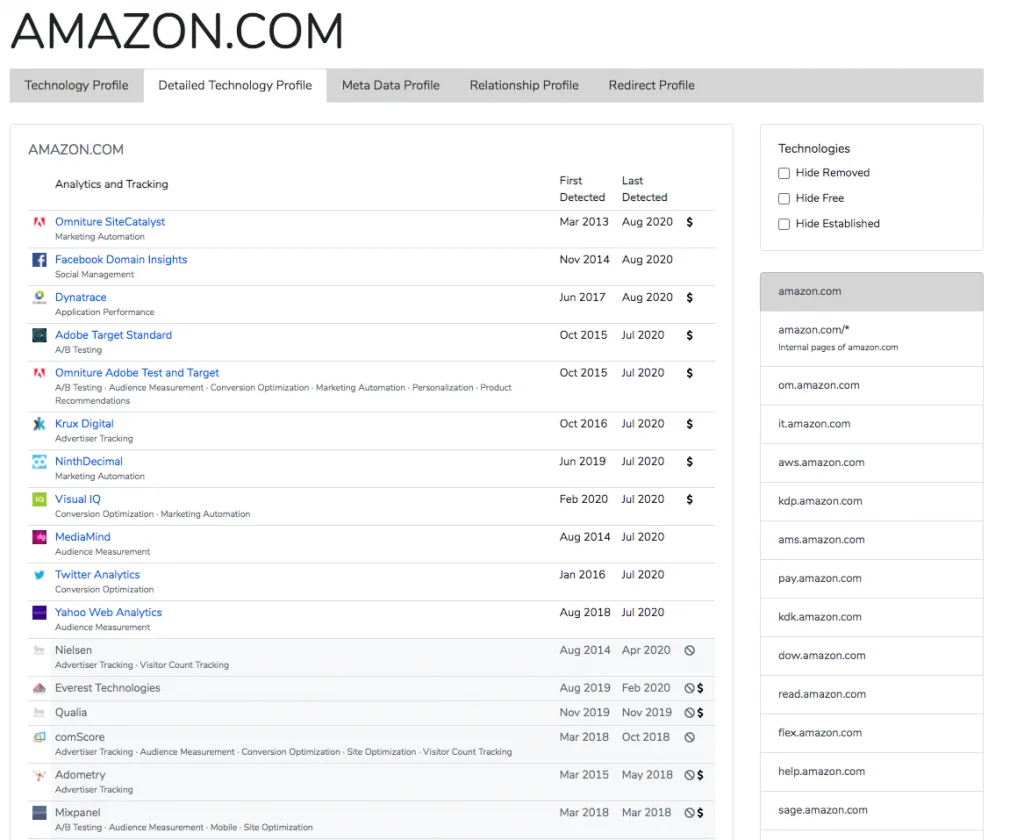
Task: Click the Facebook Domain Insights logo icon
Action: point(39,260)
